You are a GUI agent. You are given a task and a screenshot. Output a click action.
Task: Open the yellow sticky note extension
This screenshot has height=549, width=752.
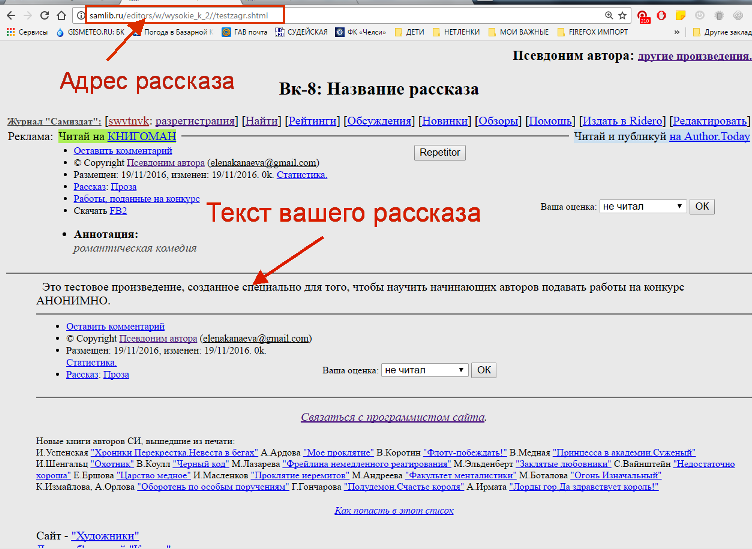[681, 16]
